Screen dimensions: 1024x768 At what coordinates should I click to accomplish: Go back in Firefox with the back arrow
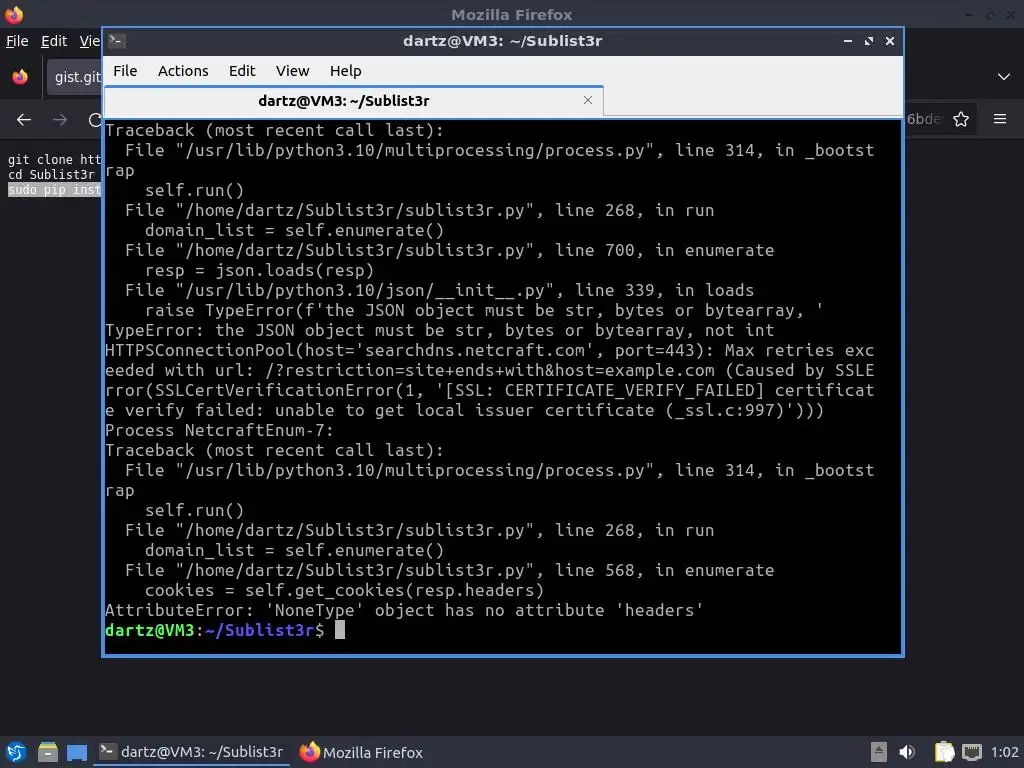24,120
